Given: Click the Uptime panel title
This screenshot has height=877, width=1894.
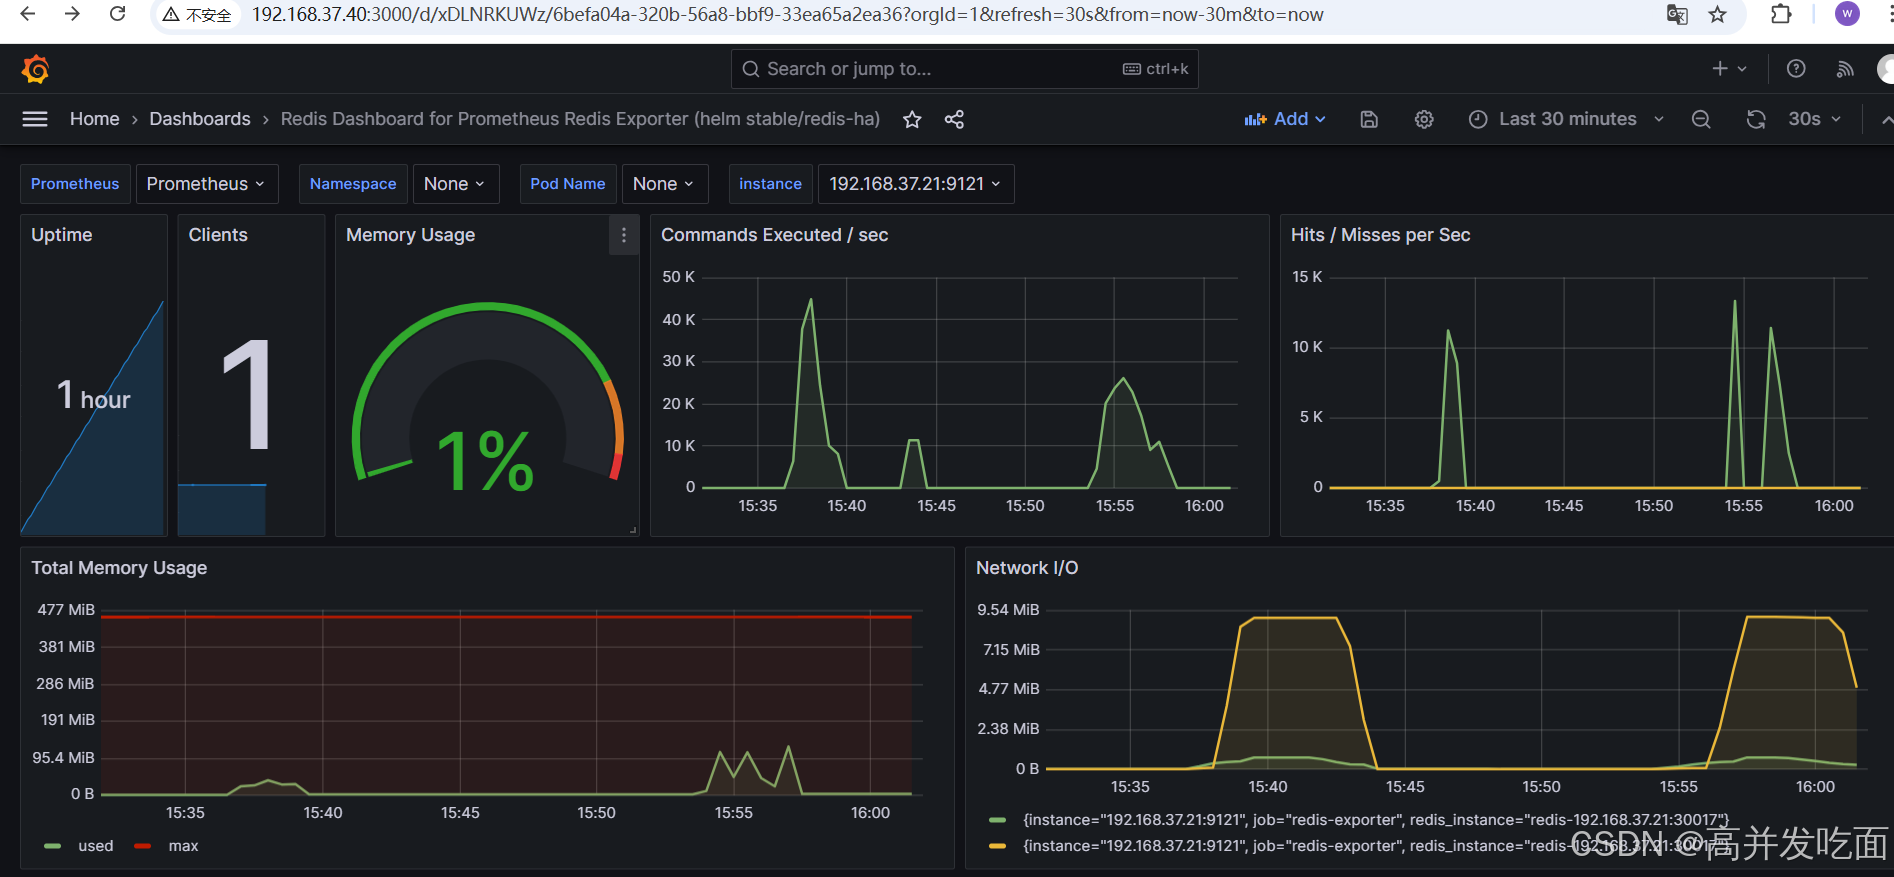Looking at the screenshot, I should (62, 235).
